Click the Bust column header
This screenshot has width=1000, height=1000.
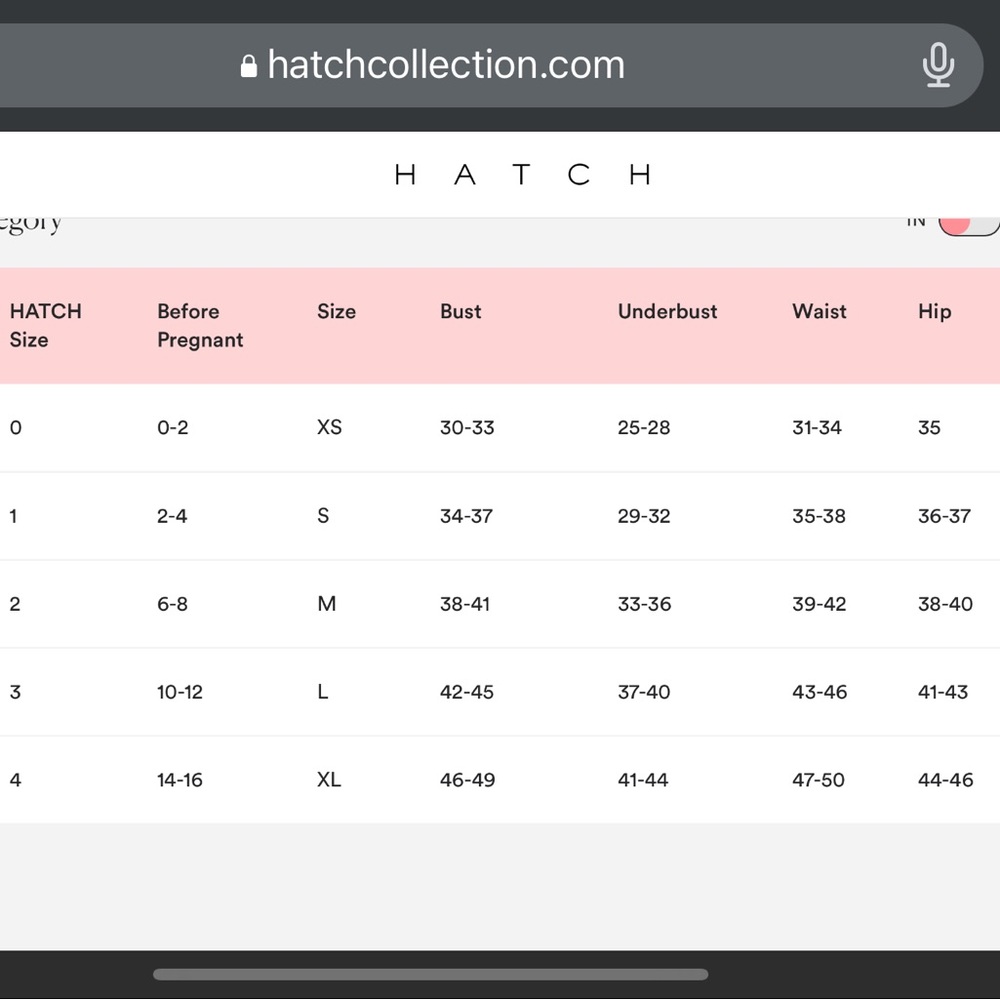[x=460, y=311]
